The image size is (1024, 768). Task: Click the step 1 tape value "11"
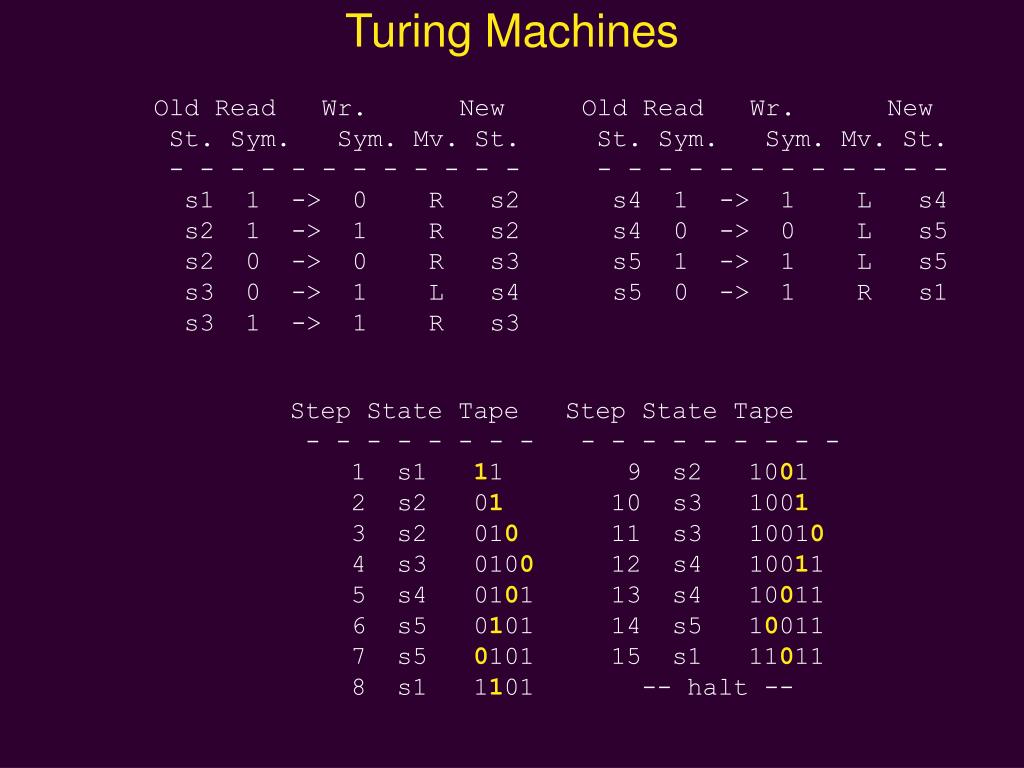coord(488,472)
